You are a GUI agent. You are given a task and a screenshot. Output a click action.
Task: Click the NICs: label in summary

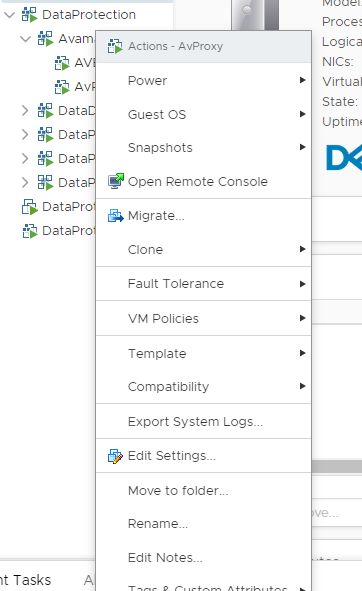coord(338,61)
